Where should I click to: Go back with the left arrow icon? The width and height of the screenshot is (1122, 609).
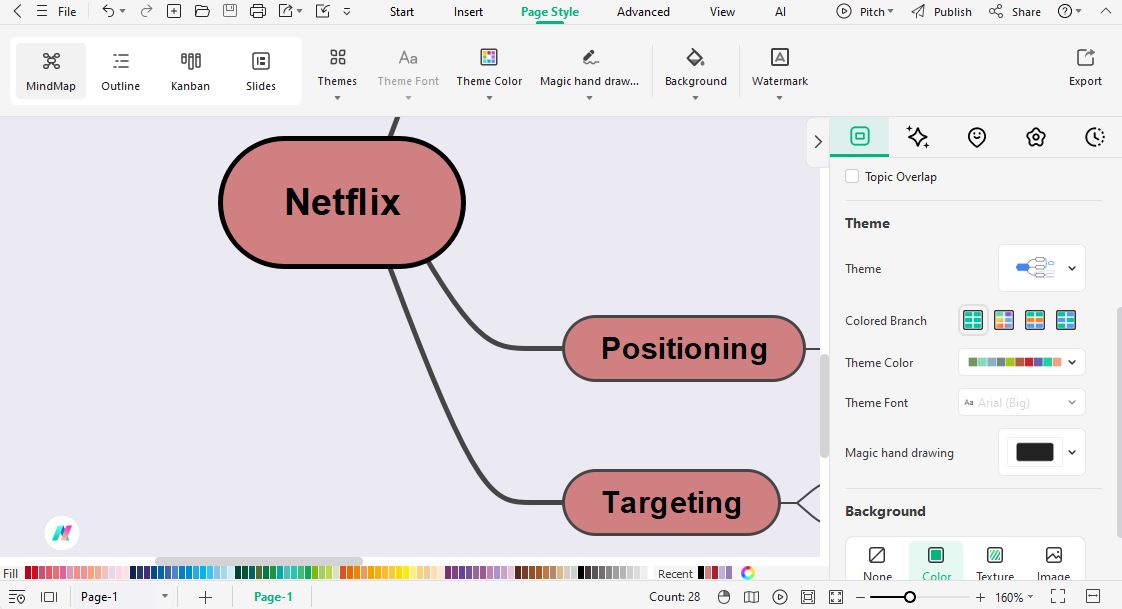[x=18, y=11]
